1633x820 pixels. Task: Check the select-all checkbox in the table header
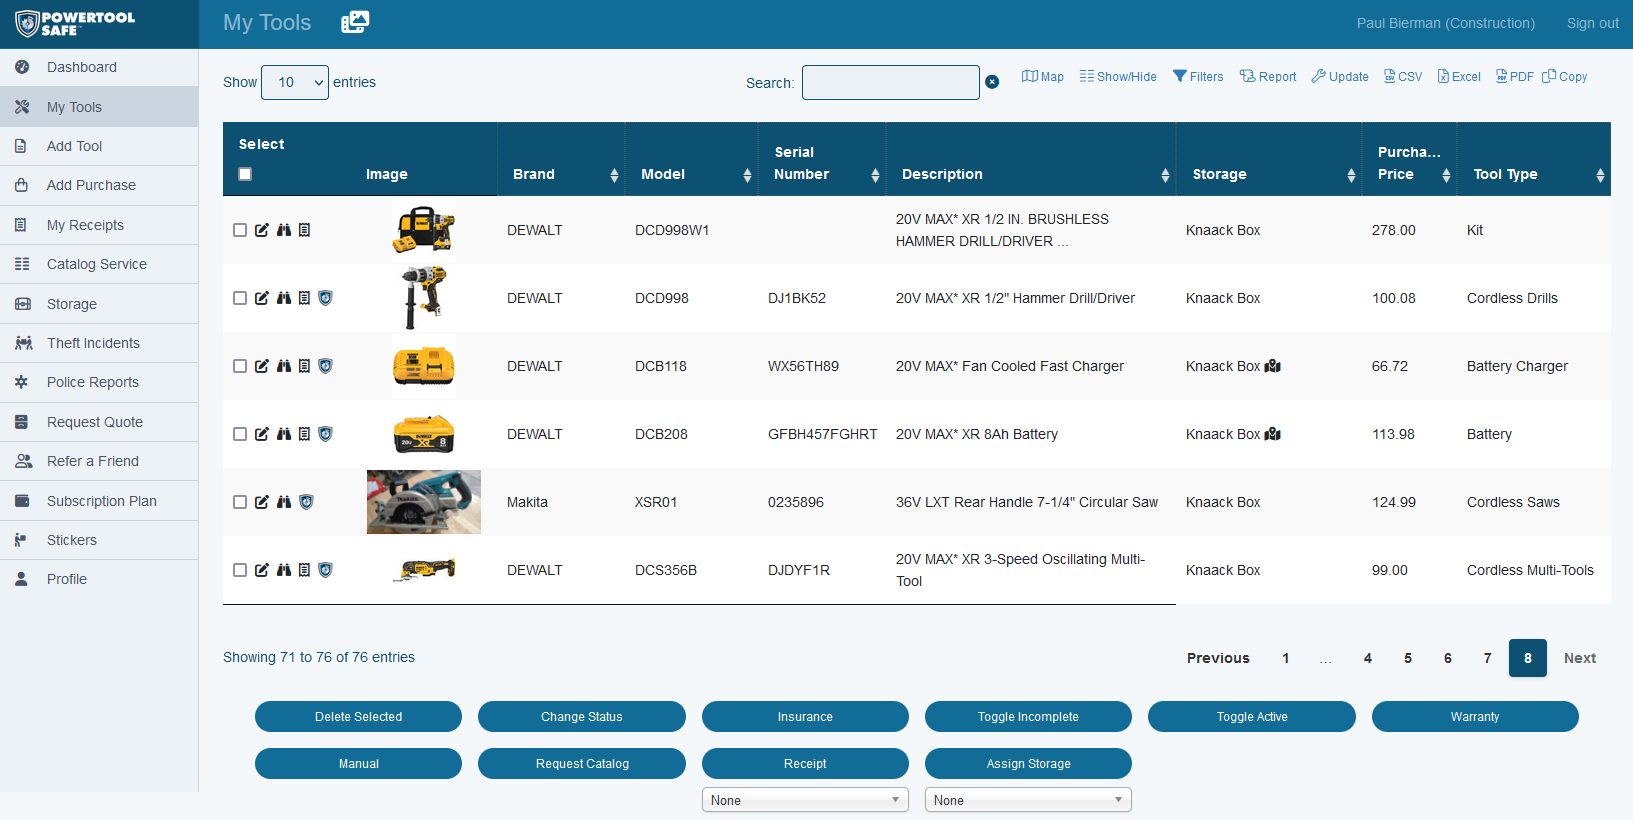pyautogui.click(x=245, y=174)
